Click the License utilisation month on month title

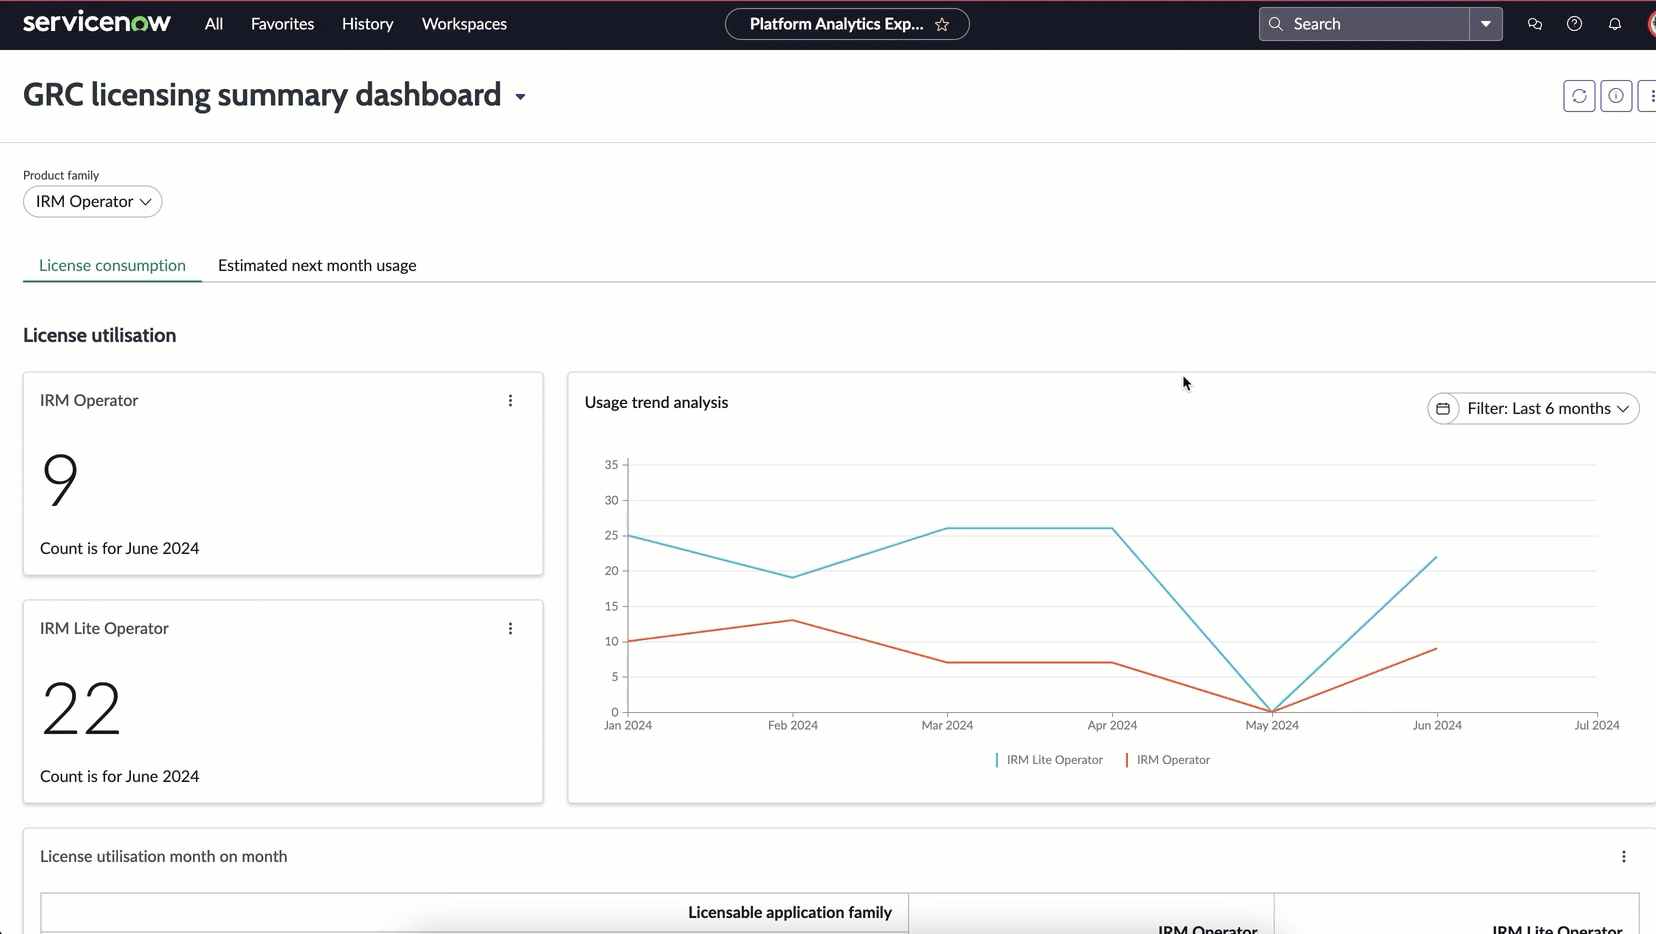[164, 857]
